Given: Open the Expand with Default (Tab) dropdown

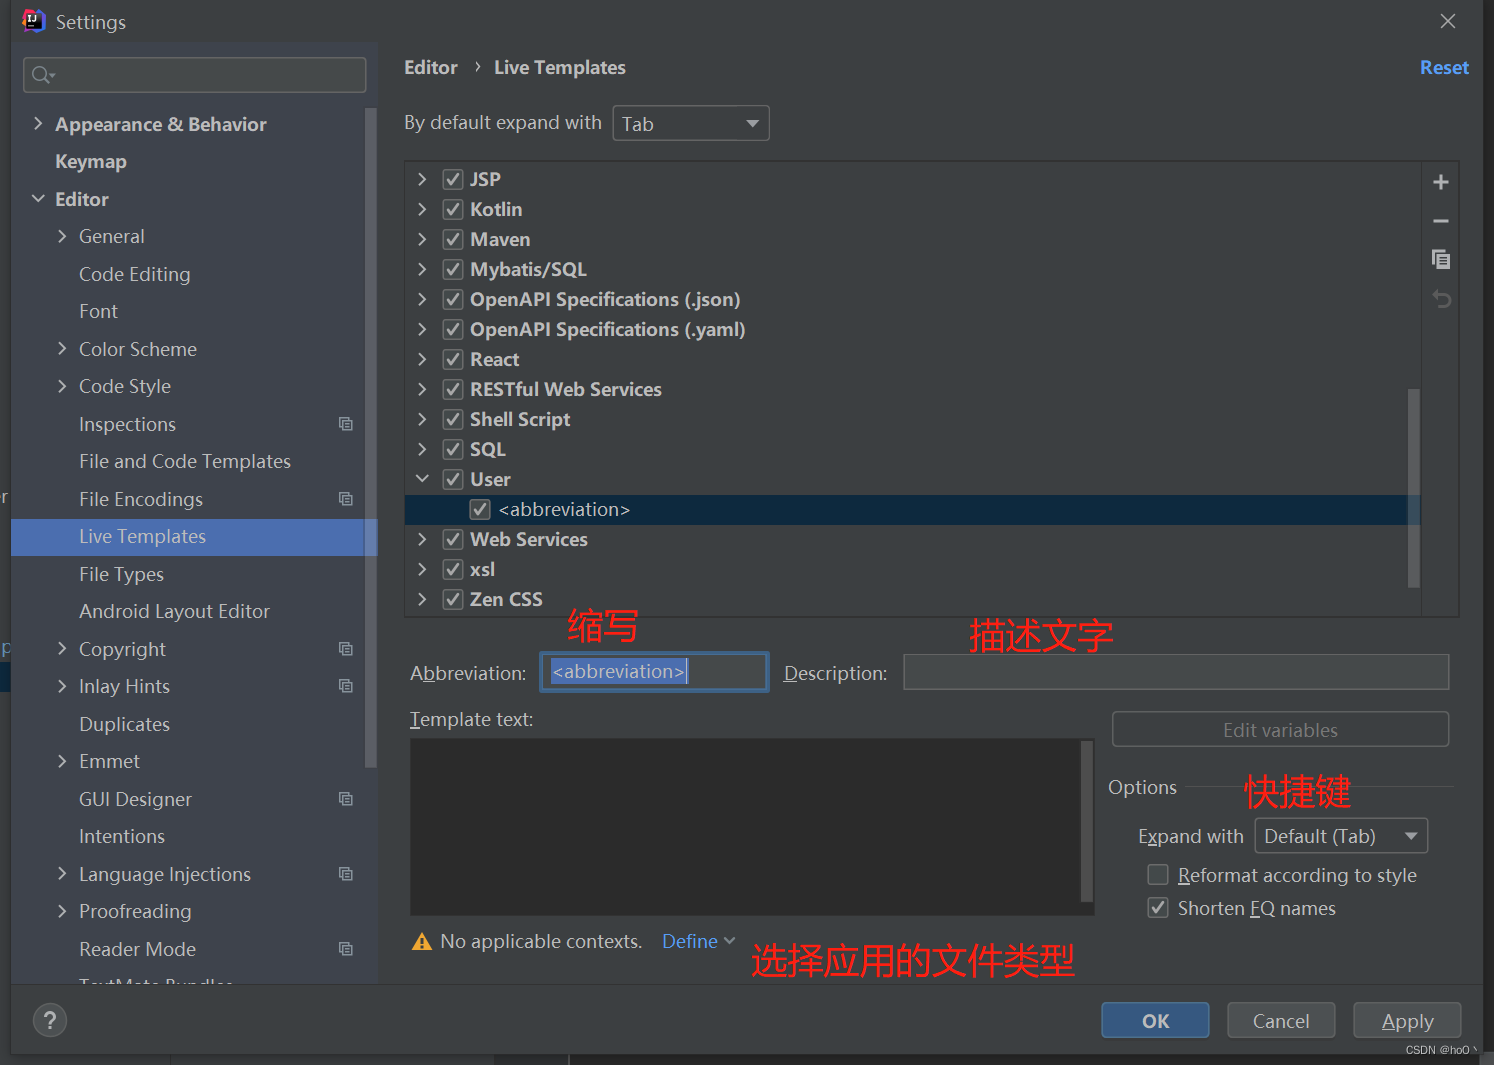Looking at the screenshot, I should (x=1341, y=836).
